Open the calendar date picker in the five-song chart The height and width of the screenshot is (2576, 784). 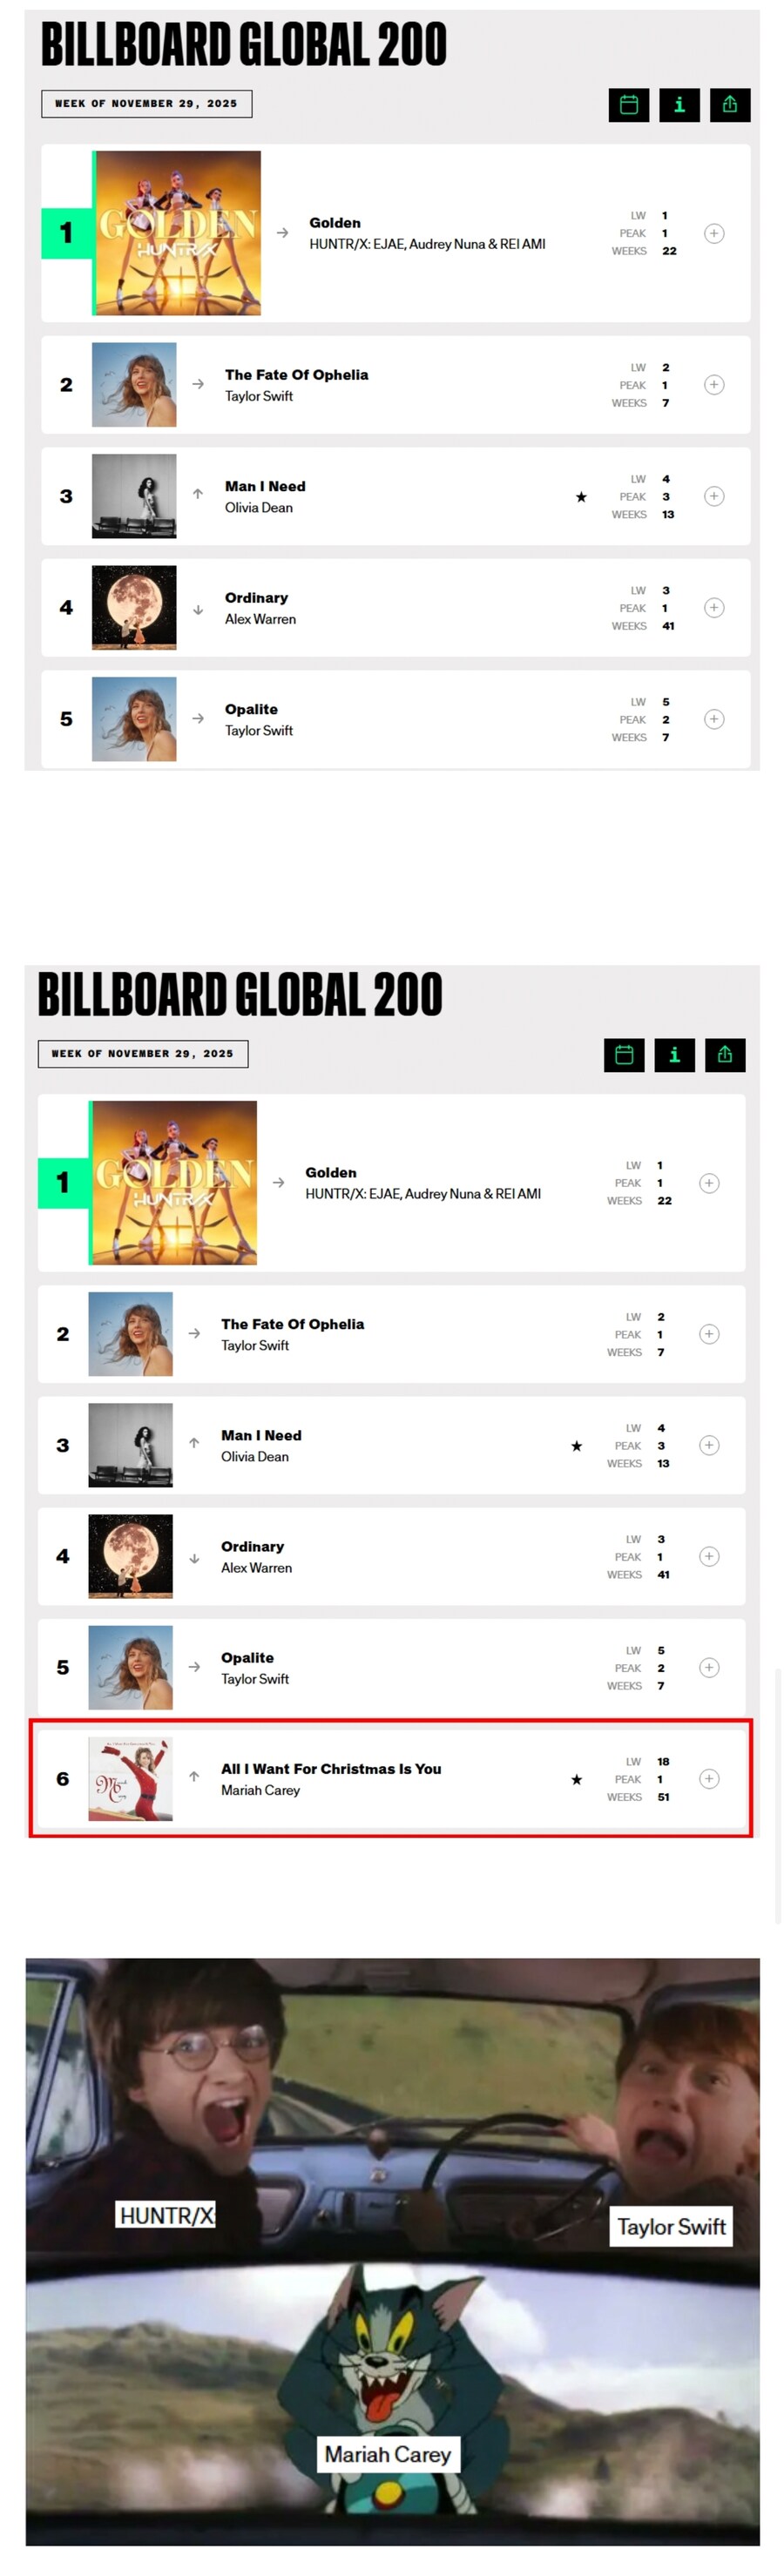coord(628,105)
